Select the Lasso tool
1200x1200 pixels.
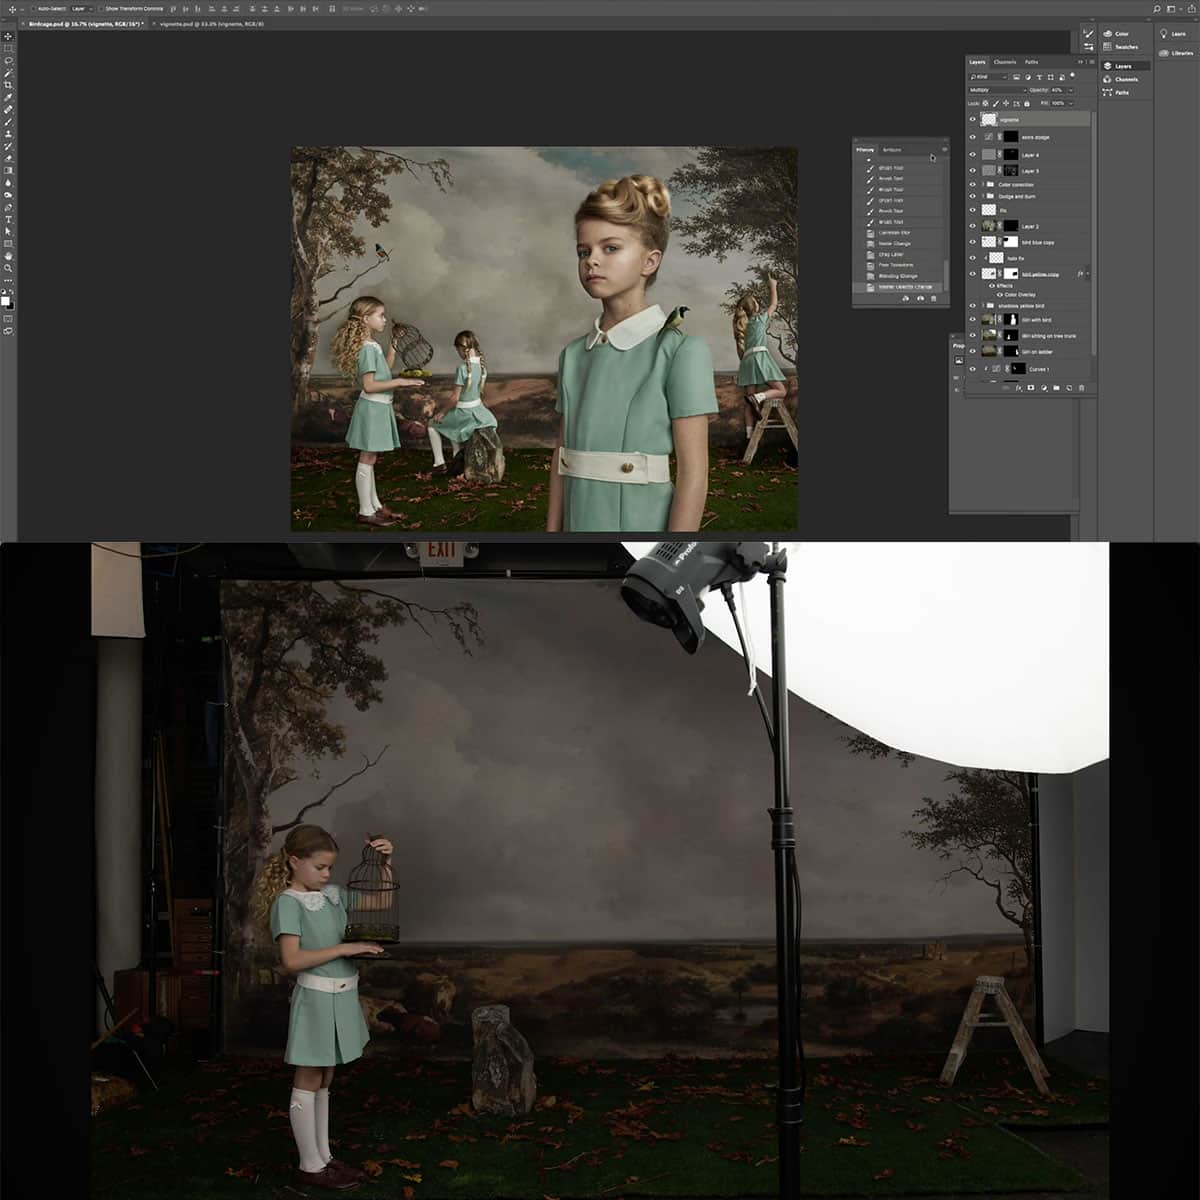pyautogui.click(x=9, y=60)
